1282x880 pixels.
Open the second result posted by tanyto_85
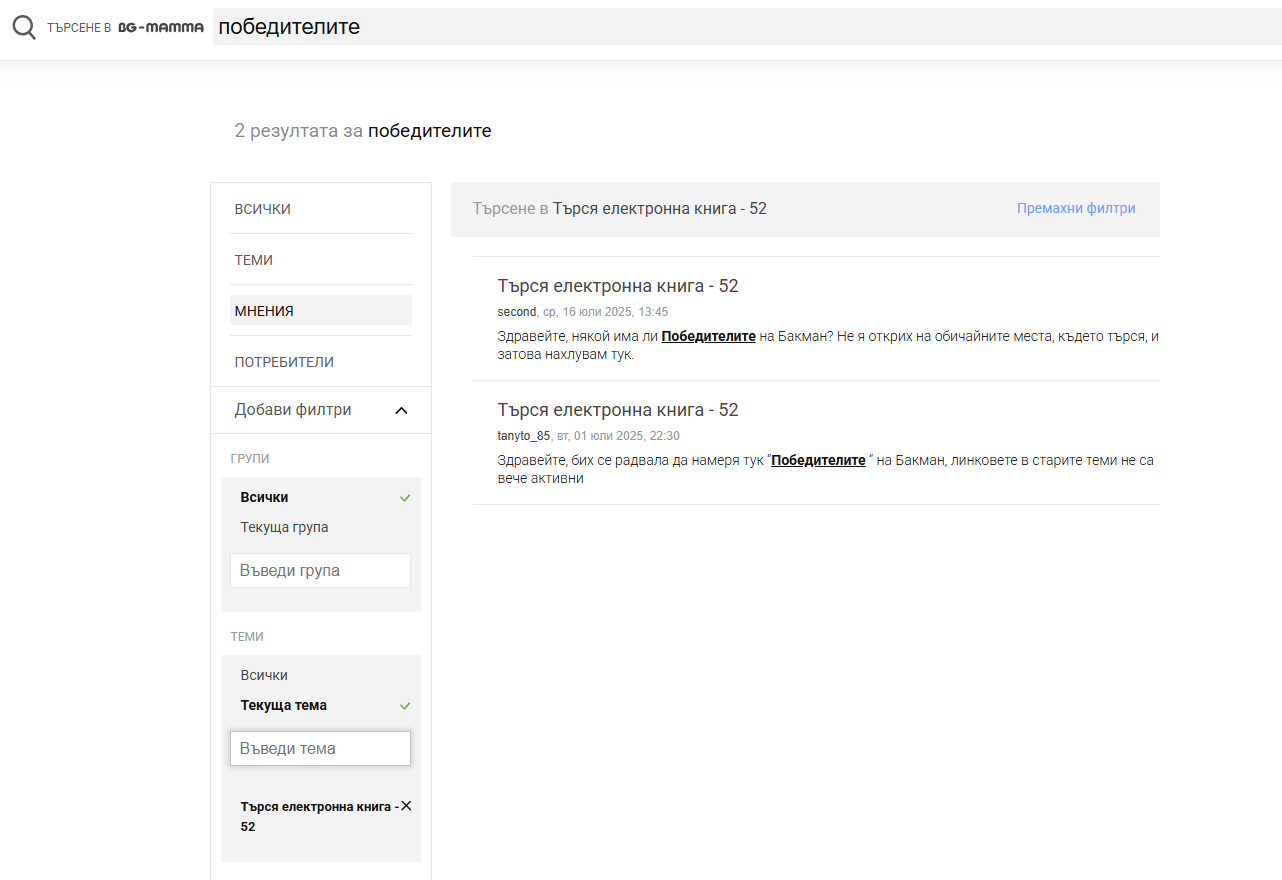click(617, 410)
